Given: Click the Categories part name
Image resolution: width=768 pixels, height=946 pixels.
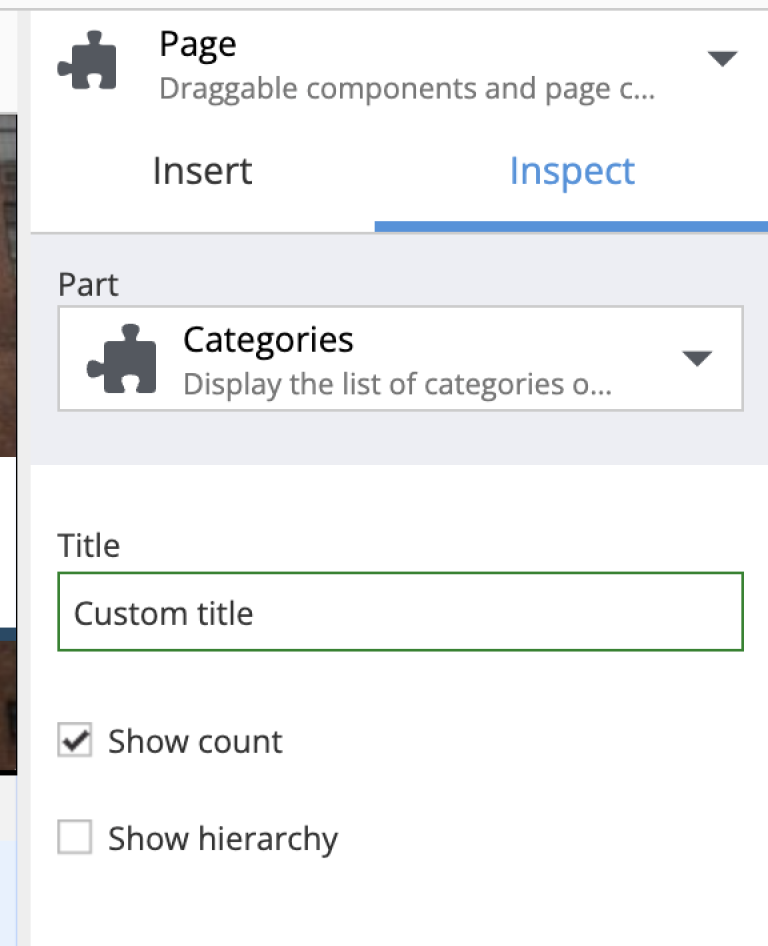Looking at the screenshot, I should pyautogui.click(x=267, y=340).
